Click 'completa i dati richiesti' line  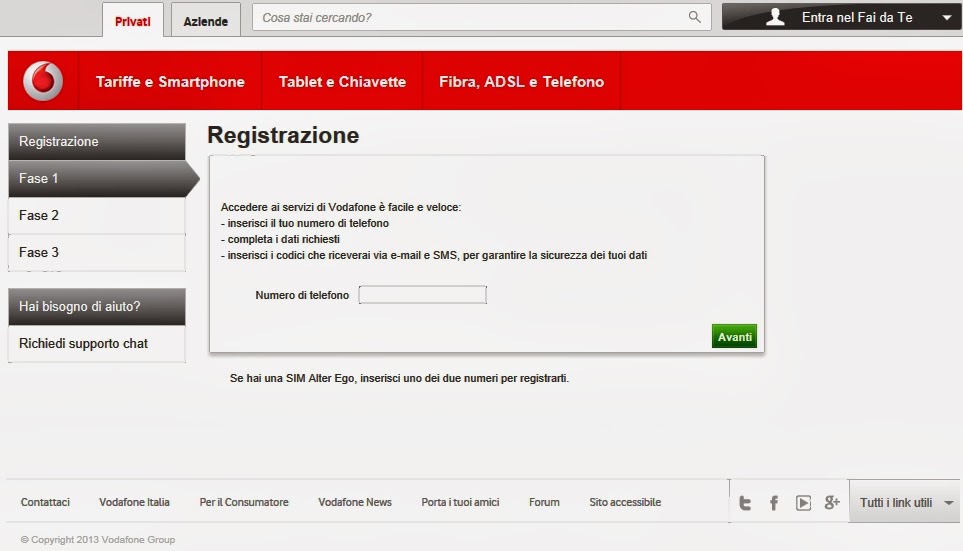[280, 239]
